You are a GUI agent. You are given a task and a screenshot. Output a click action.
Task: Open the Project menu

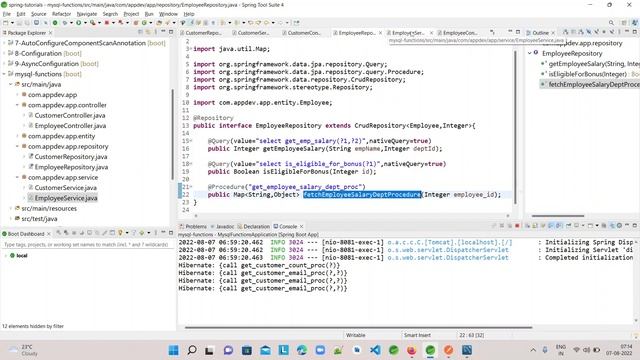(131, 14)
